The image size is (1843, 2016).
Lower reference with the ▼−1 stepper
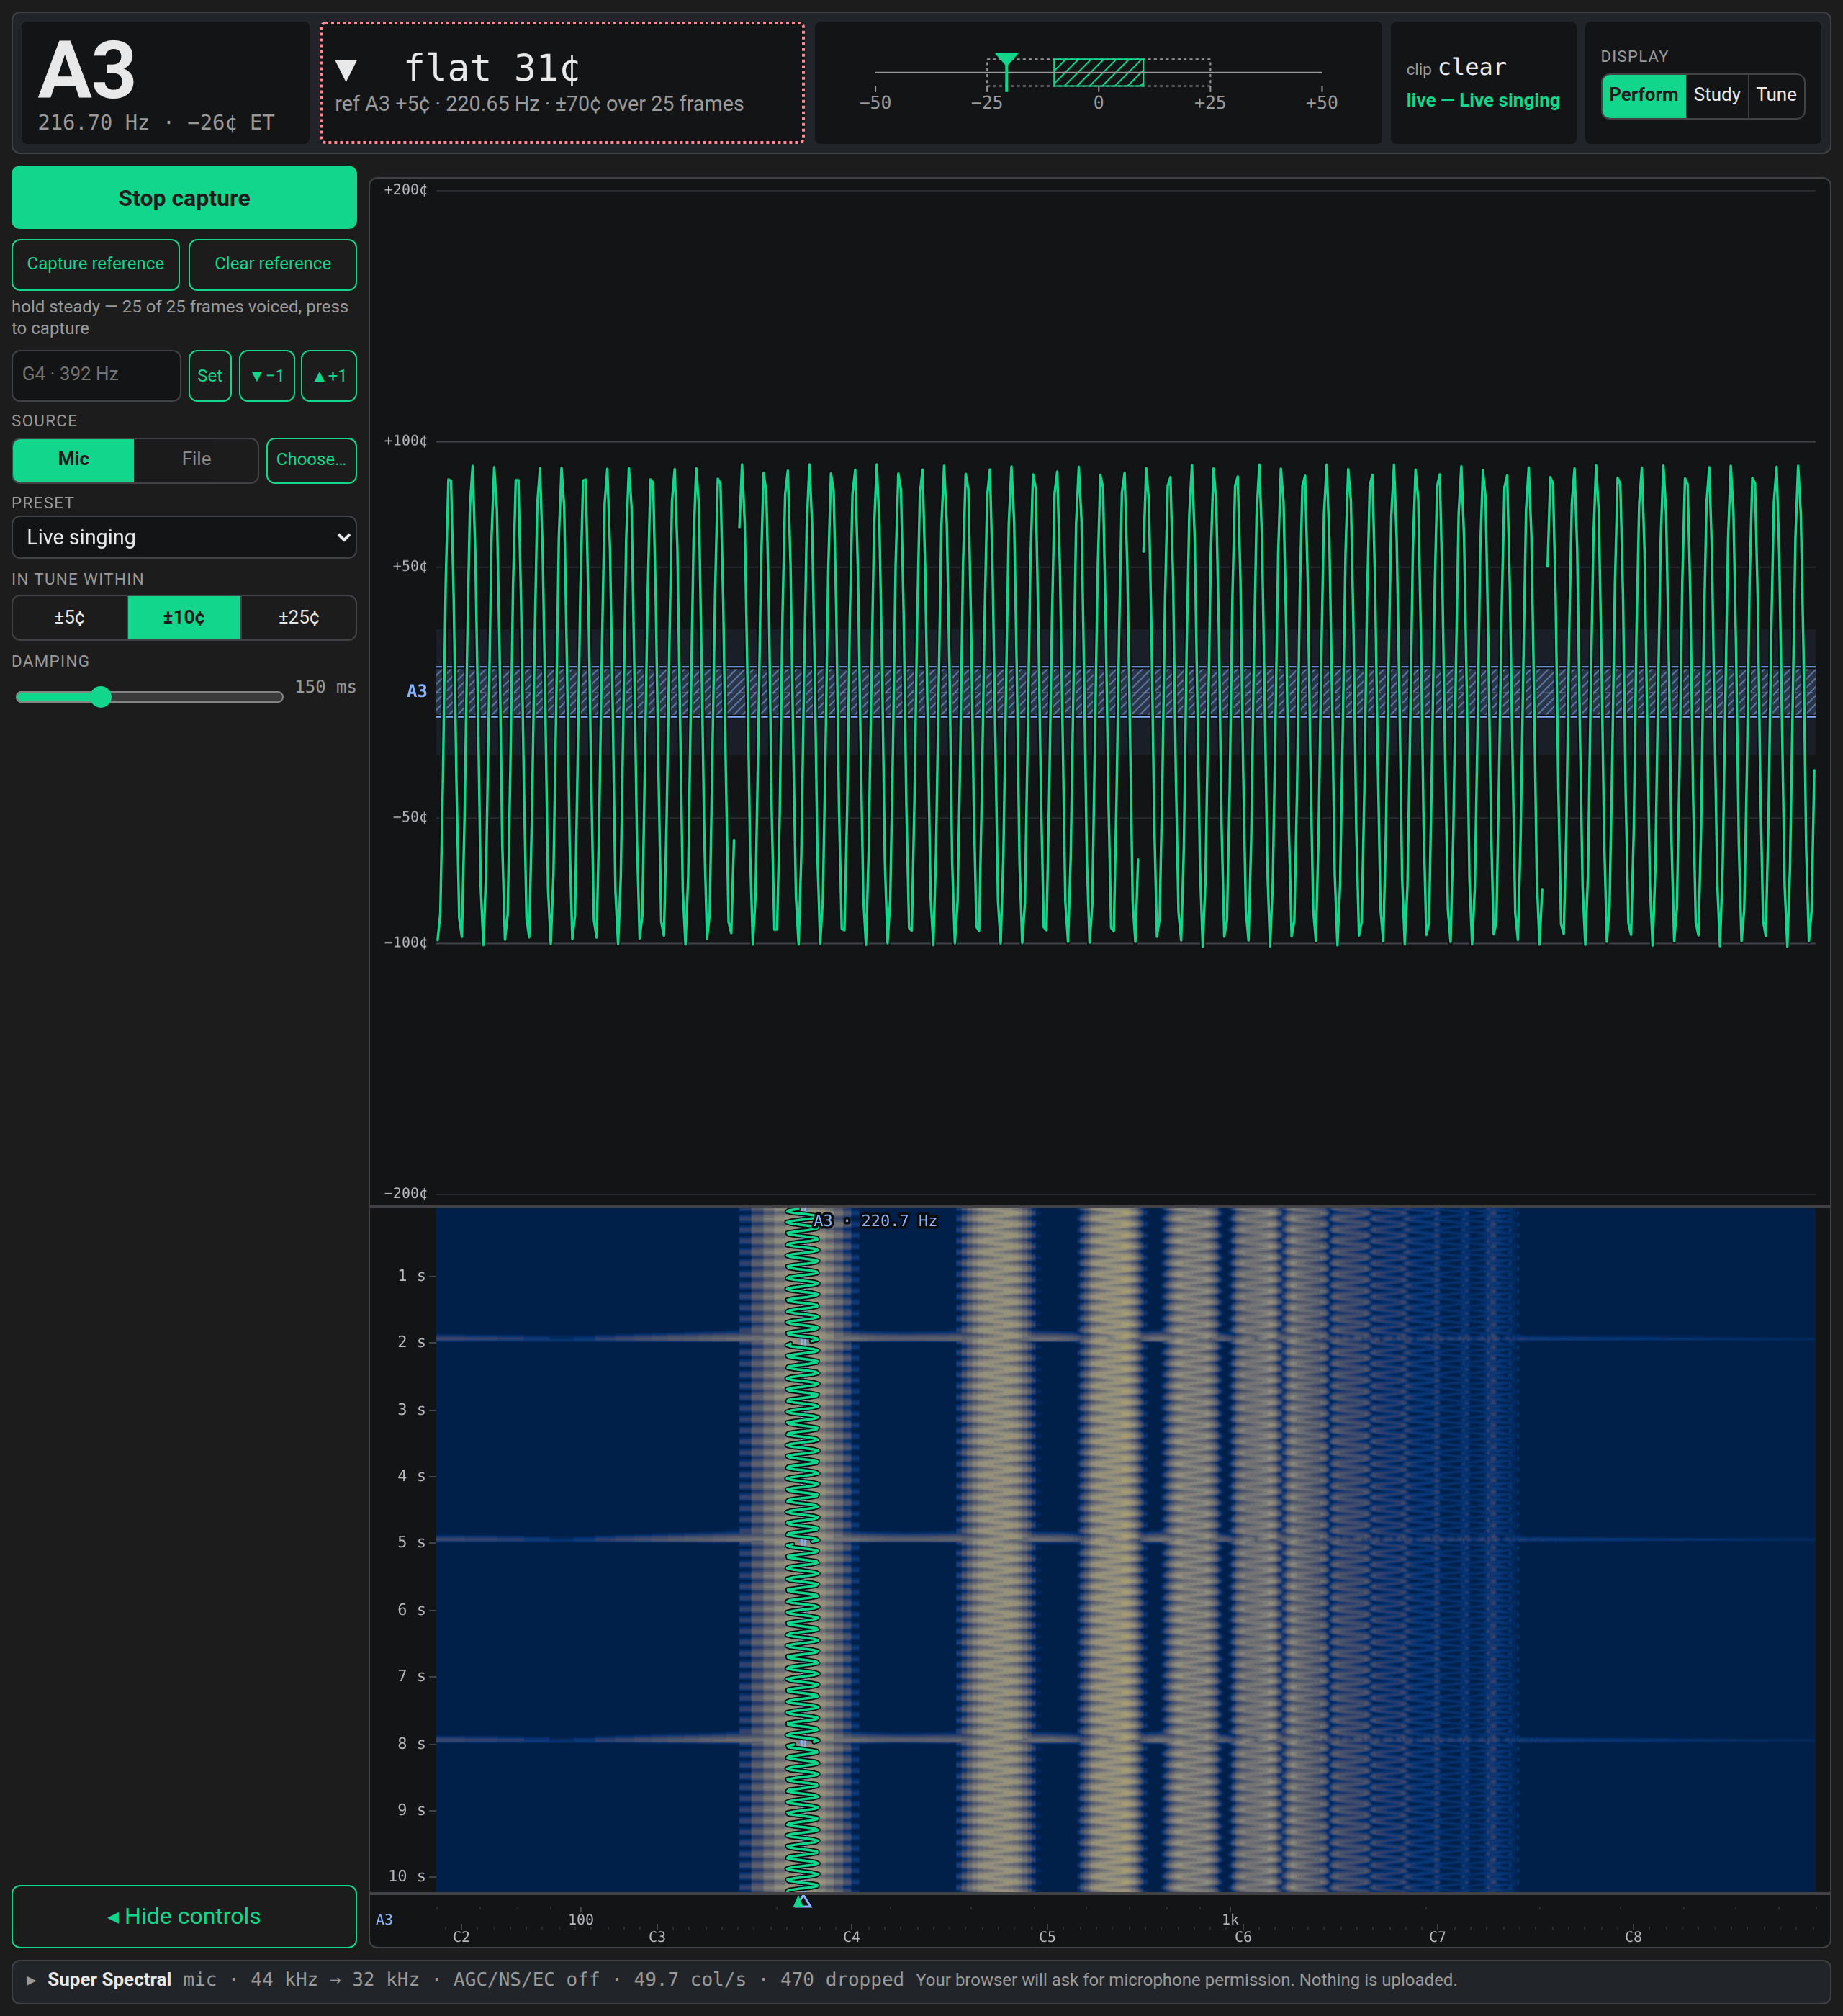[x=267, y=375]
